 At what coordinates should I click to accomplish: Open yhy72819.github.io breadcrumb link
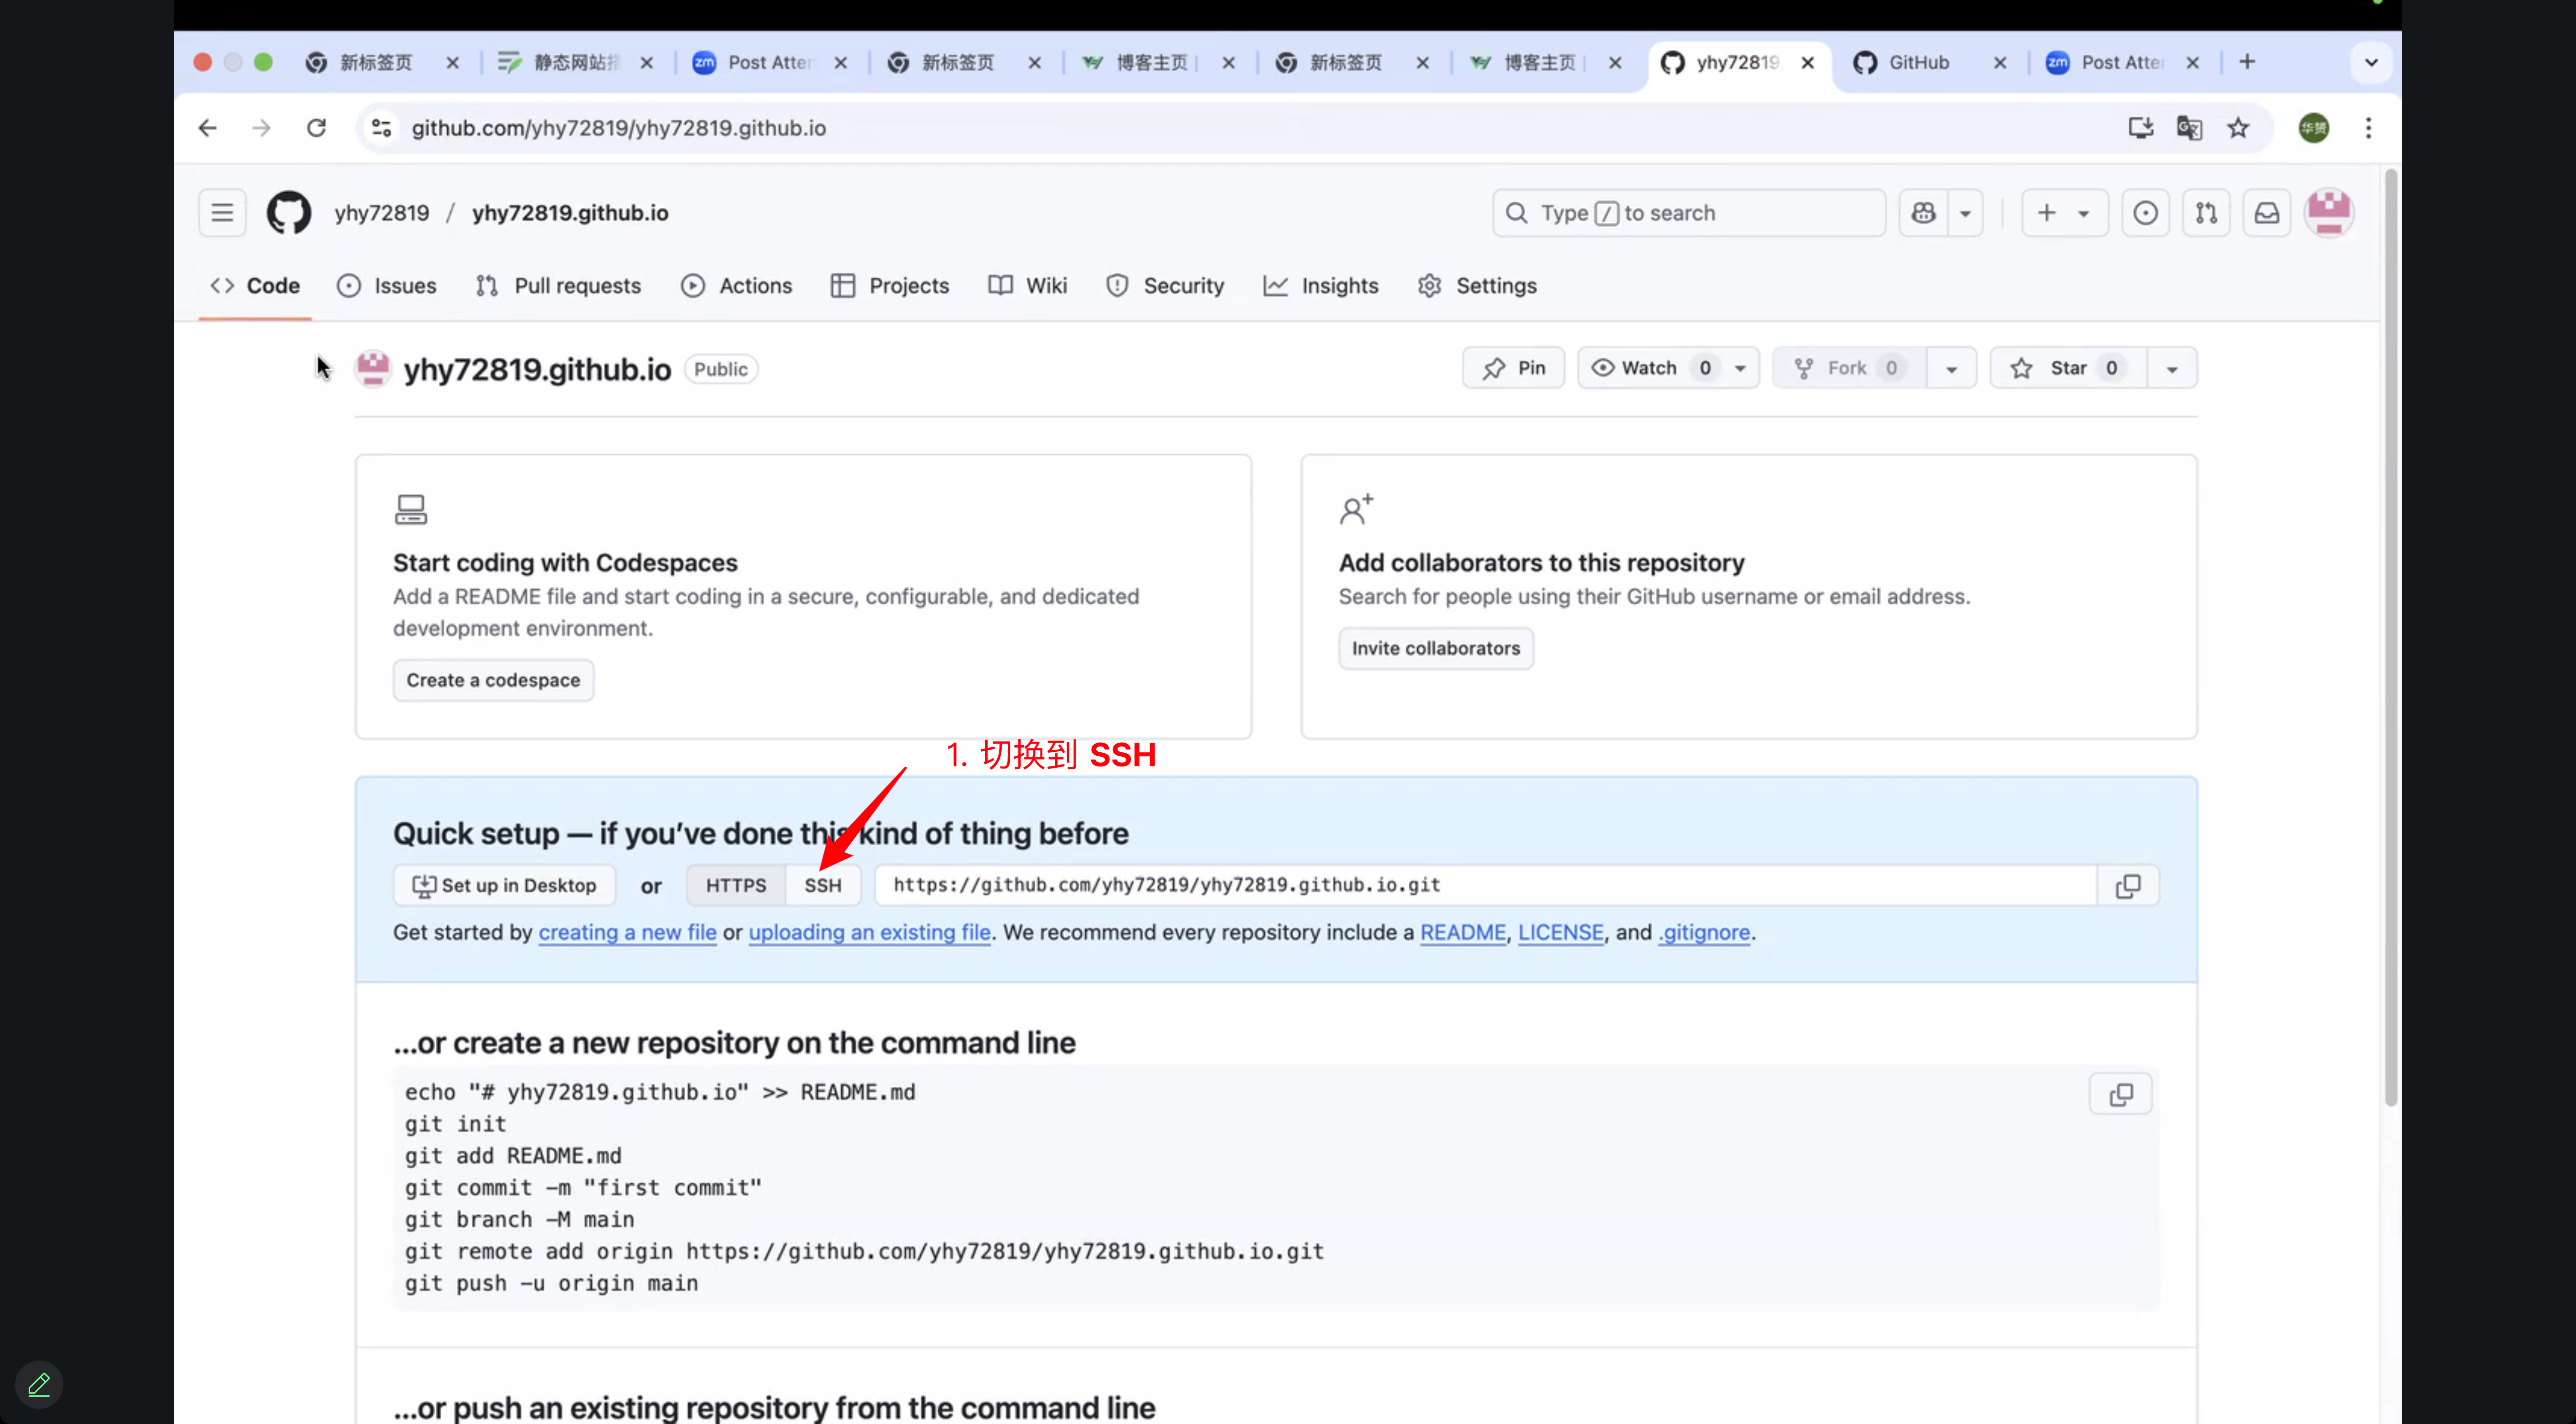[x=570, y=213]
